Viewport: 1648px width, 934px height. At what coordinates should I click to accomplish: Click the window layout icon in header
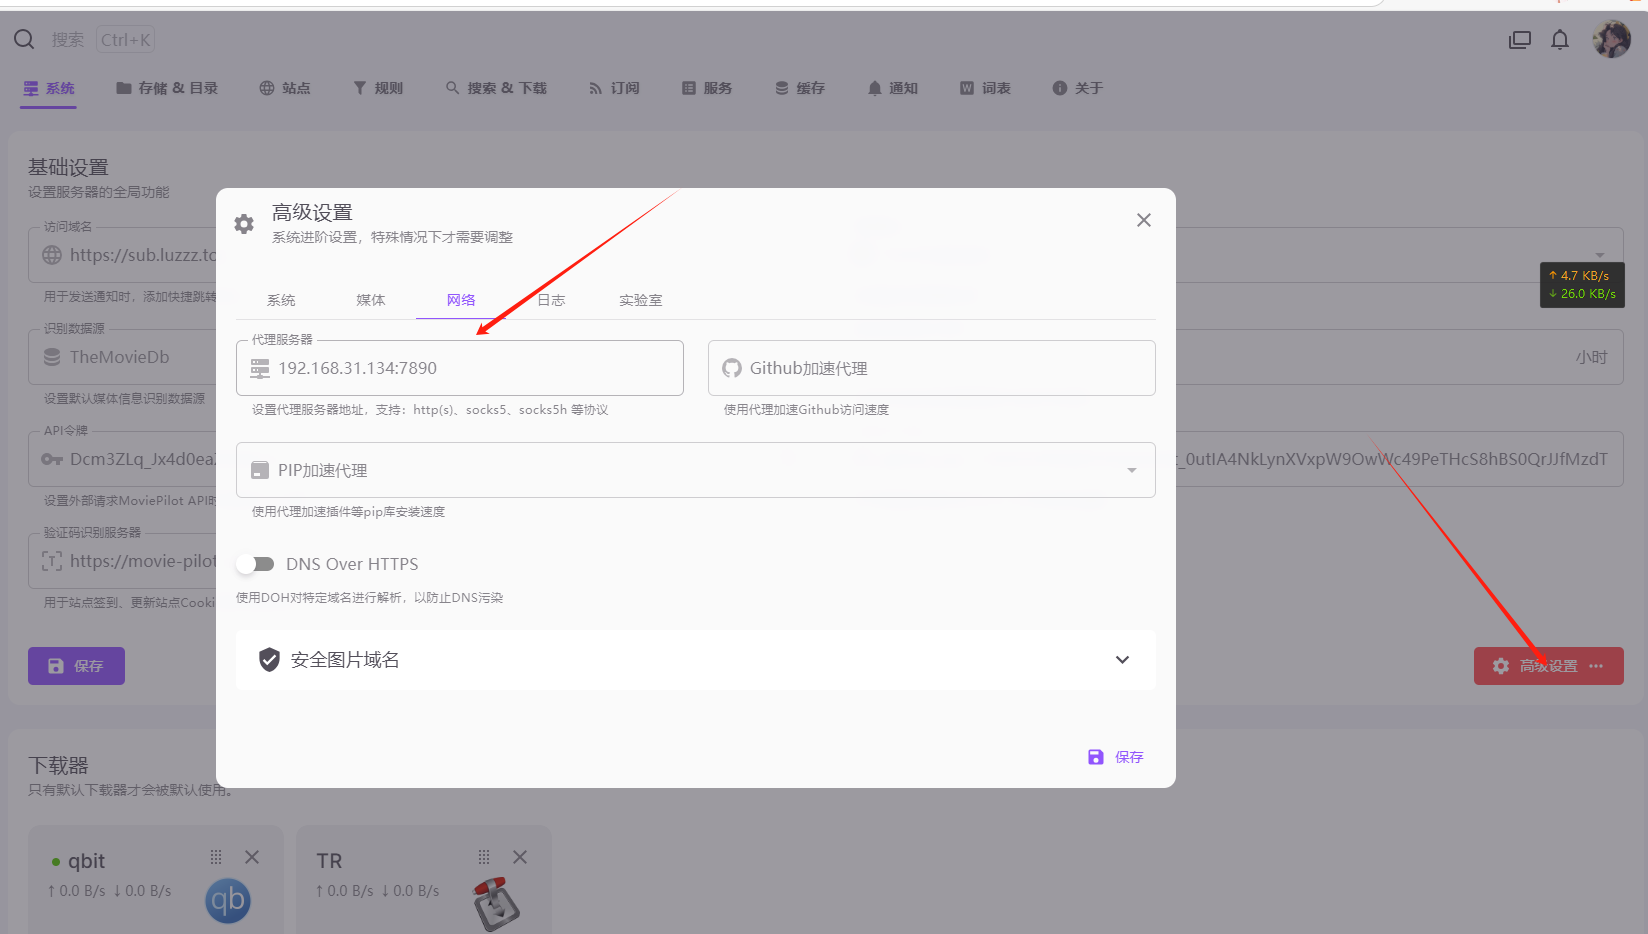tap(1520, 40)
